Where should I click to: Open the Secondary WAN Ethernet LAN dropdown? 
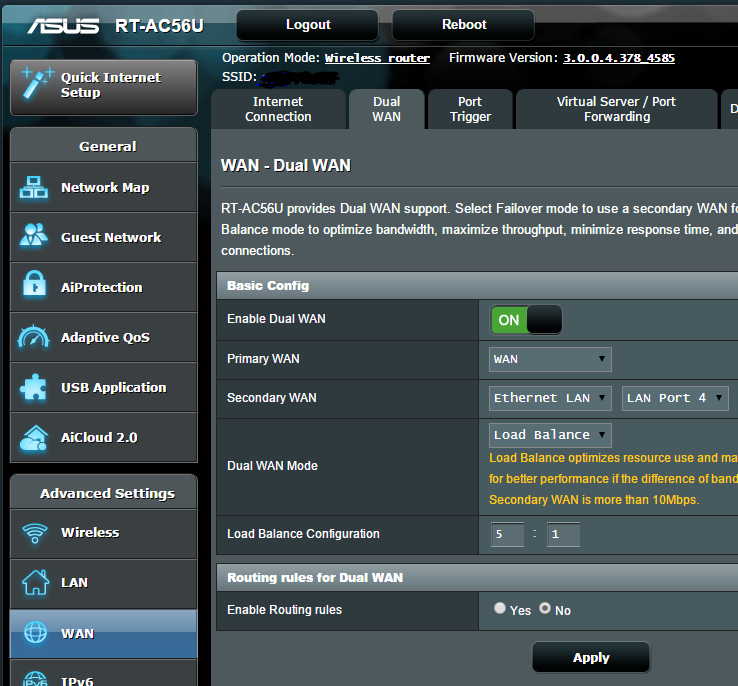(x=550, y=399)
